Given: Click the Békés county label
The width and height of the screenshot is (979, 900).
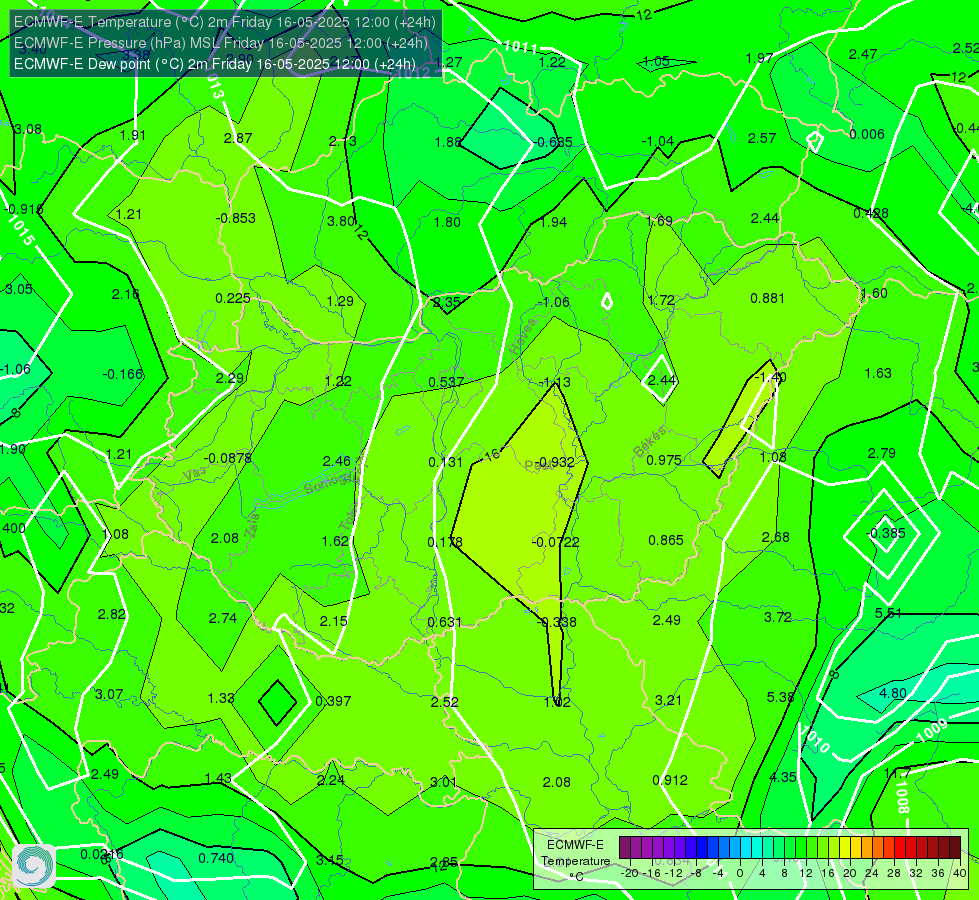Looking at the screenshot, I should coord(649,442).
